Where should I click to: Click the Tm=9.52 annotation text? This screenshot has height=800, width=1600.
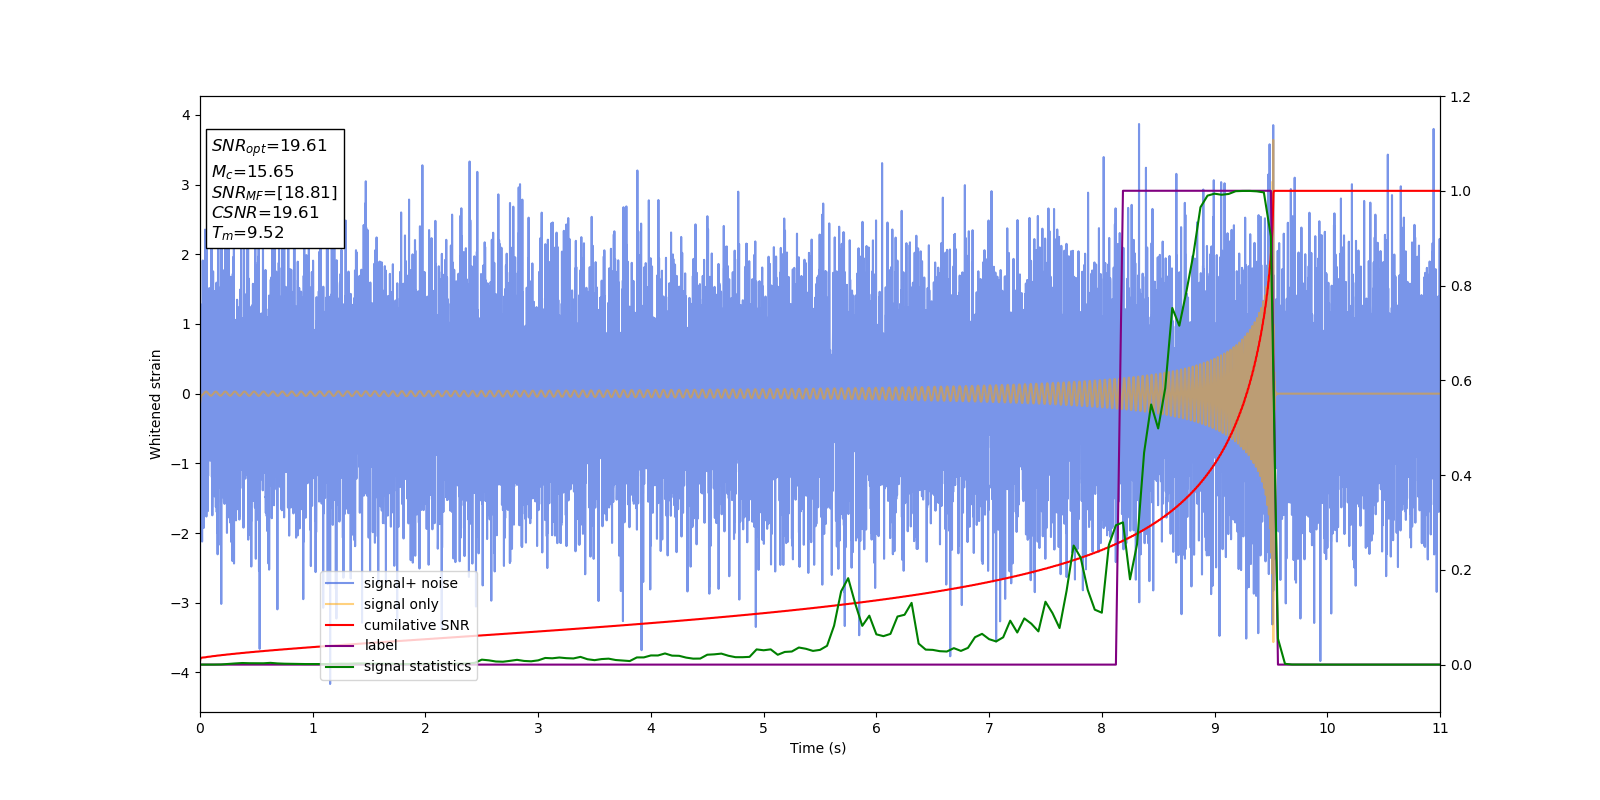(x=247, y=233)
